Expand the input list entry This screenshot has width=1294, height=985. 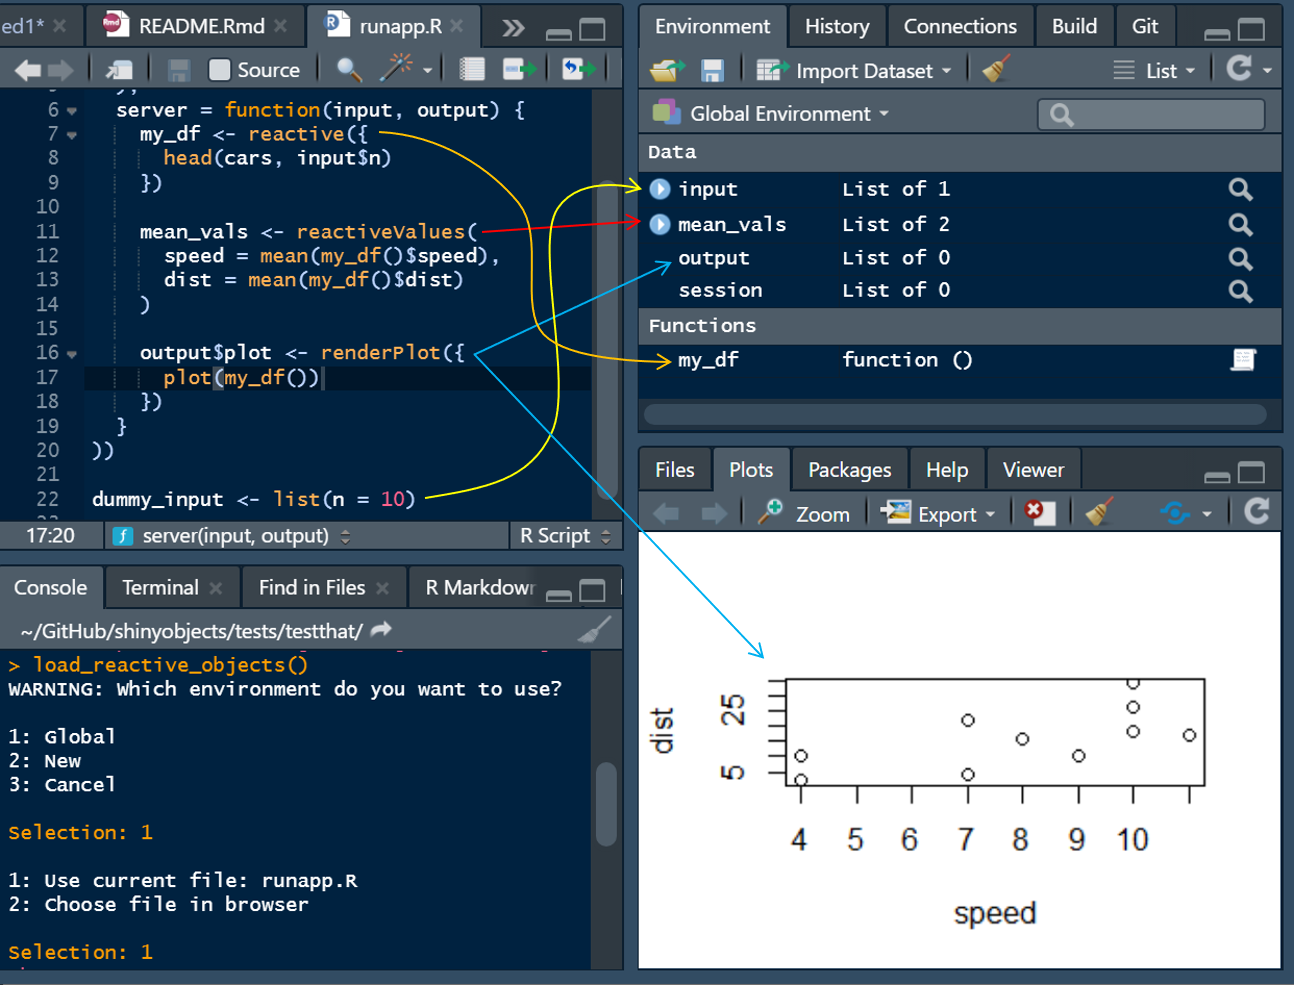660,189
